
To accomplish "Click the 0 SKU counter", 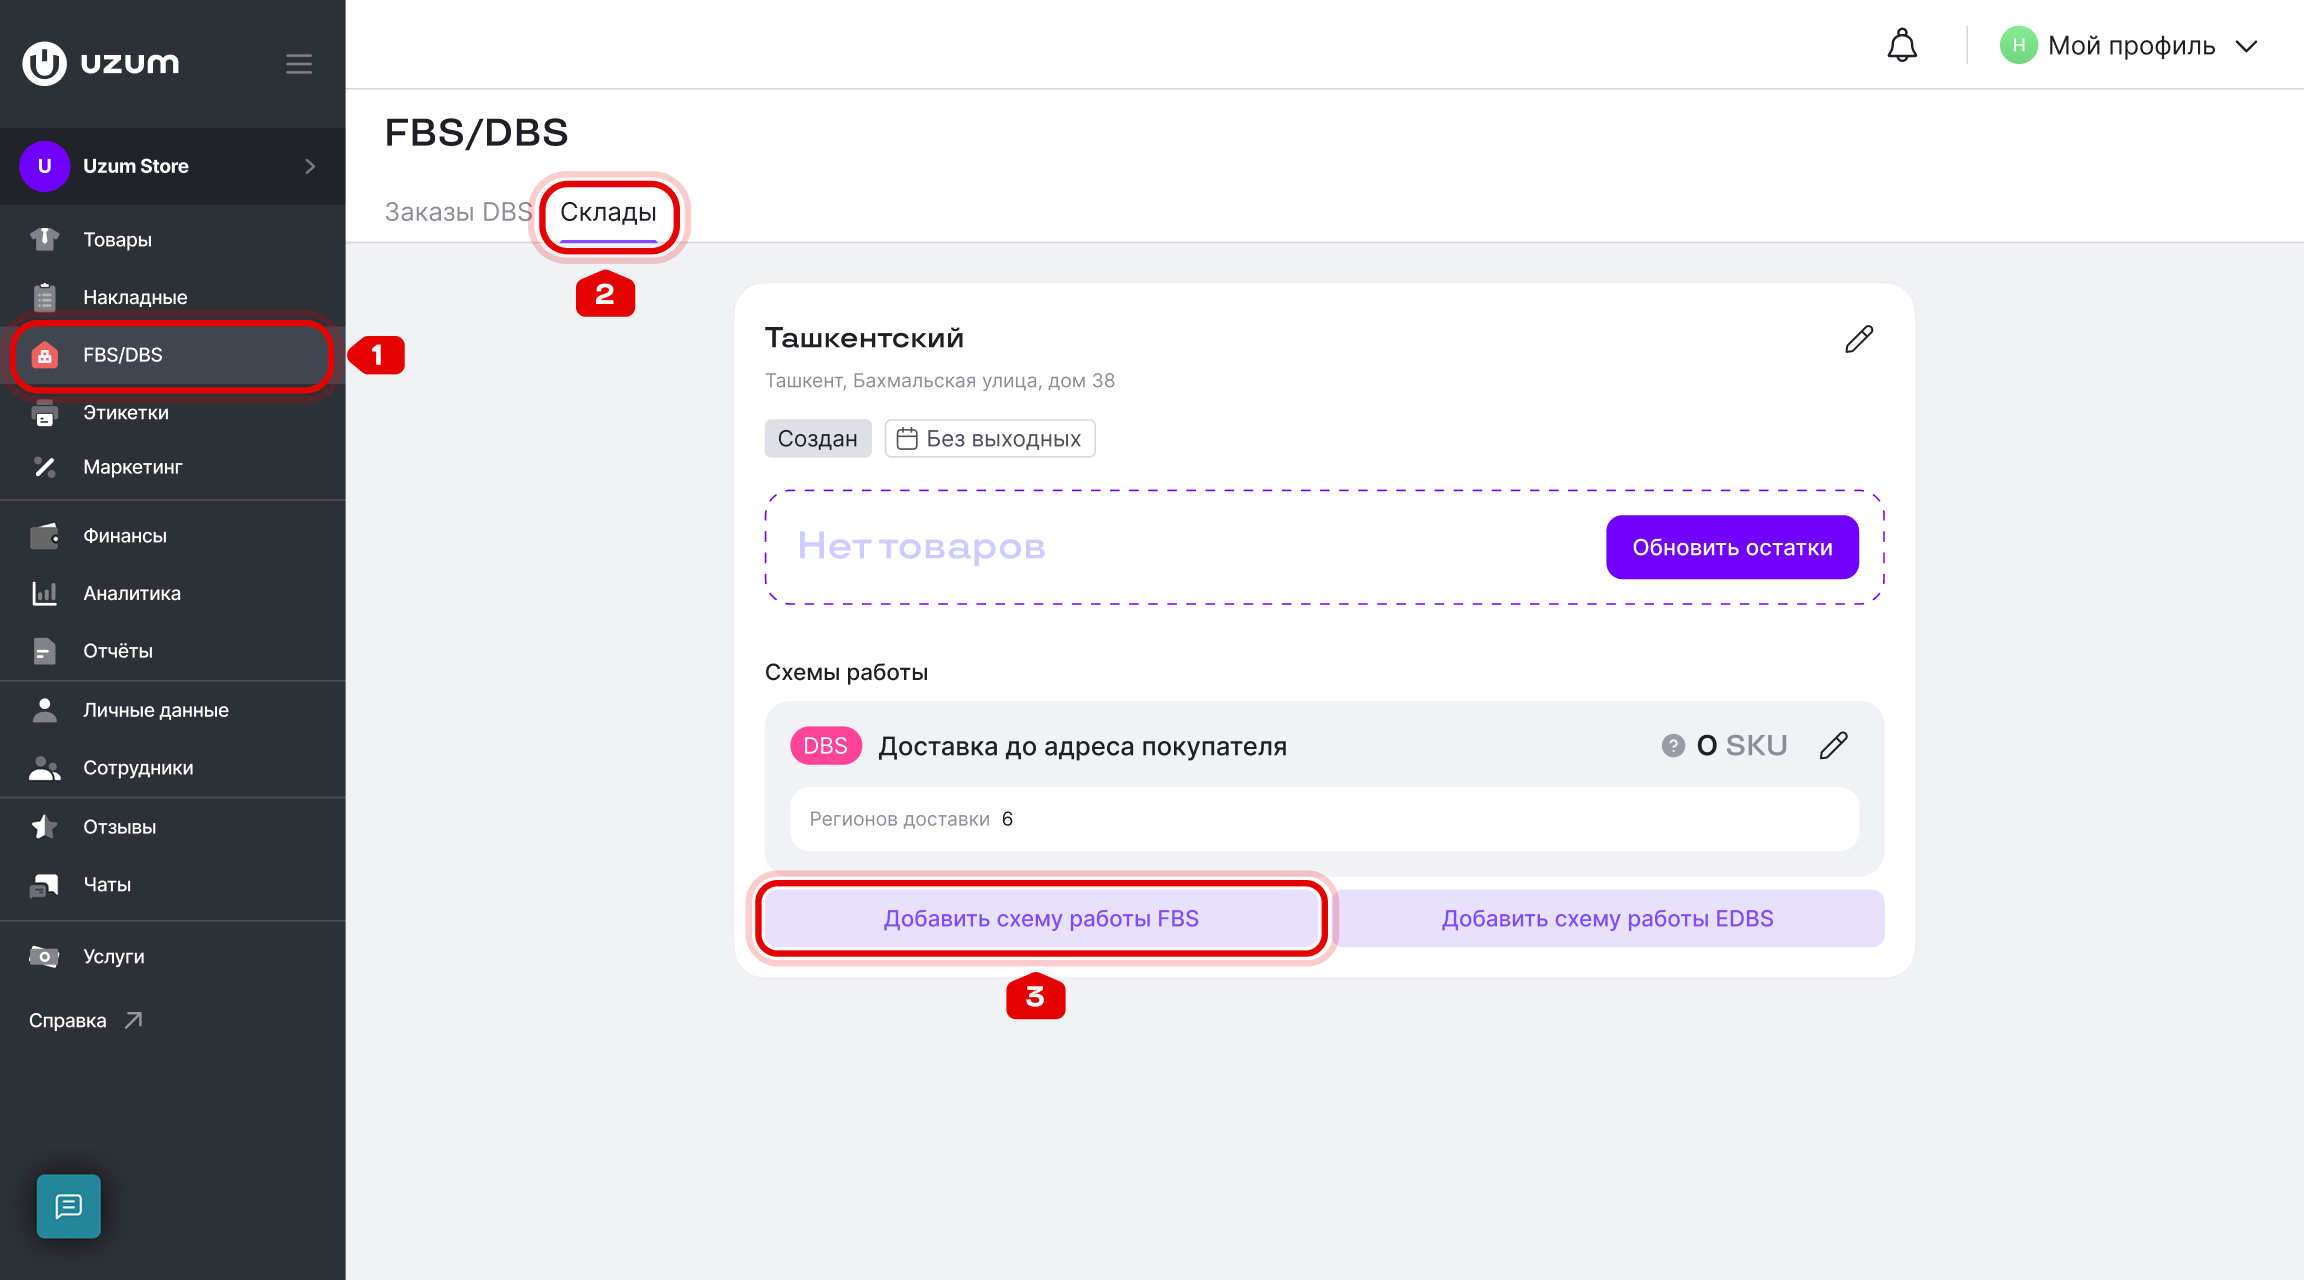I will pyautogui.click(x=1742, y=746).
